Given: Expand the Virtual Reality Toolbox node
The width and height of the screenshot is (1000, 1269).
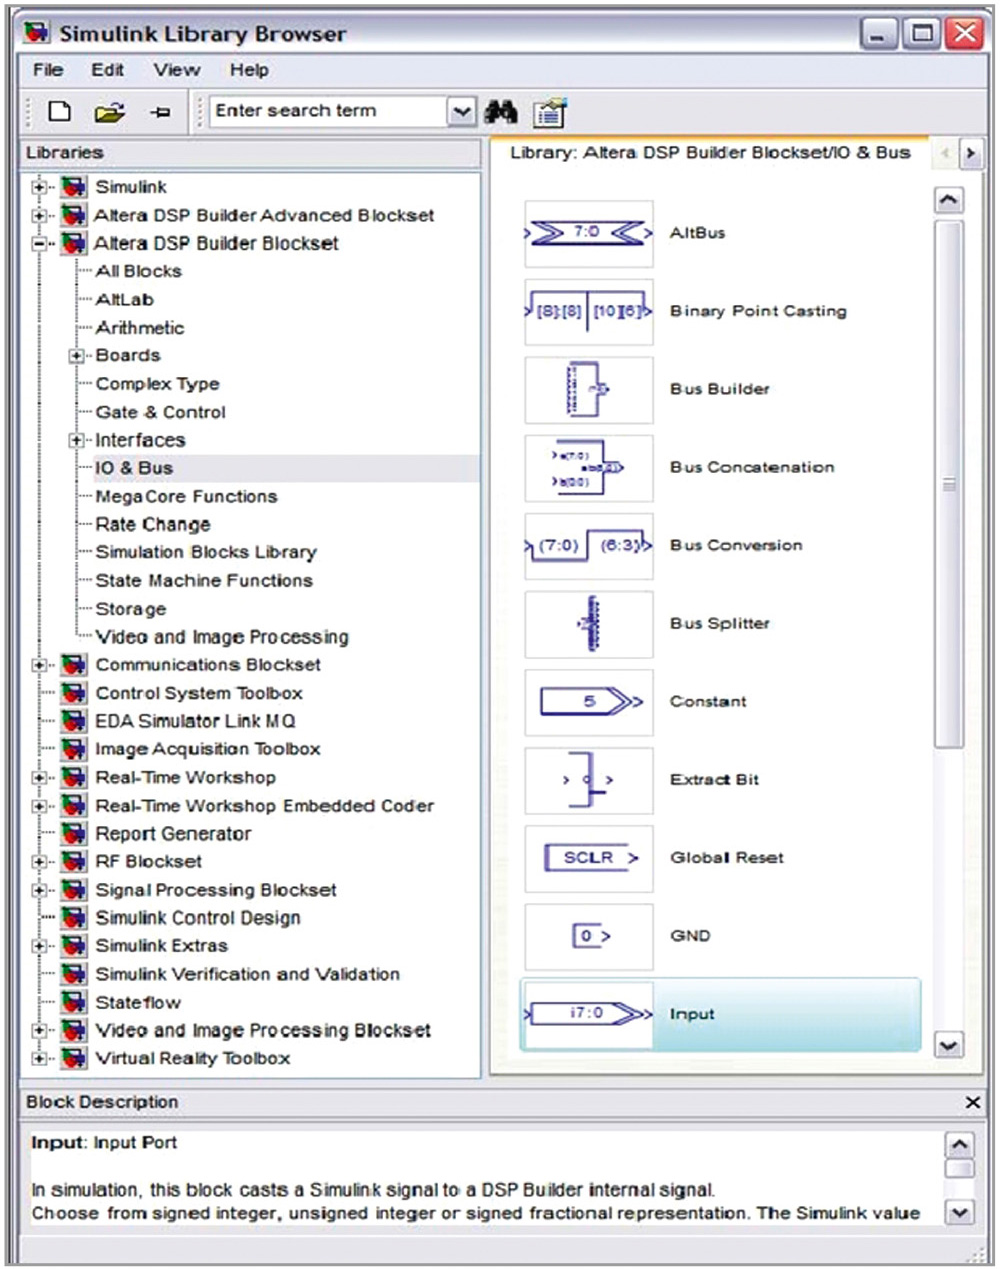Looking at the screenshot, I should pos(40,1058).
